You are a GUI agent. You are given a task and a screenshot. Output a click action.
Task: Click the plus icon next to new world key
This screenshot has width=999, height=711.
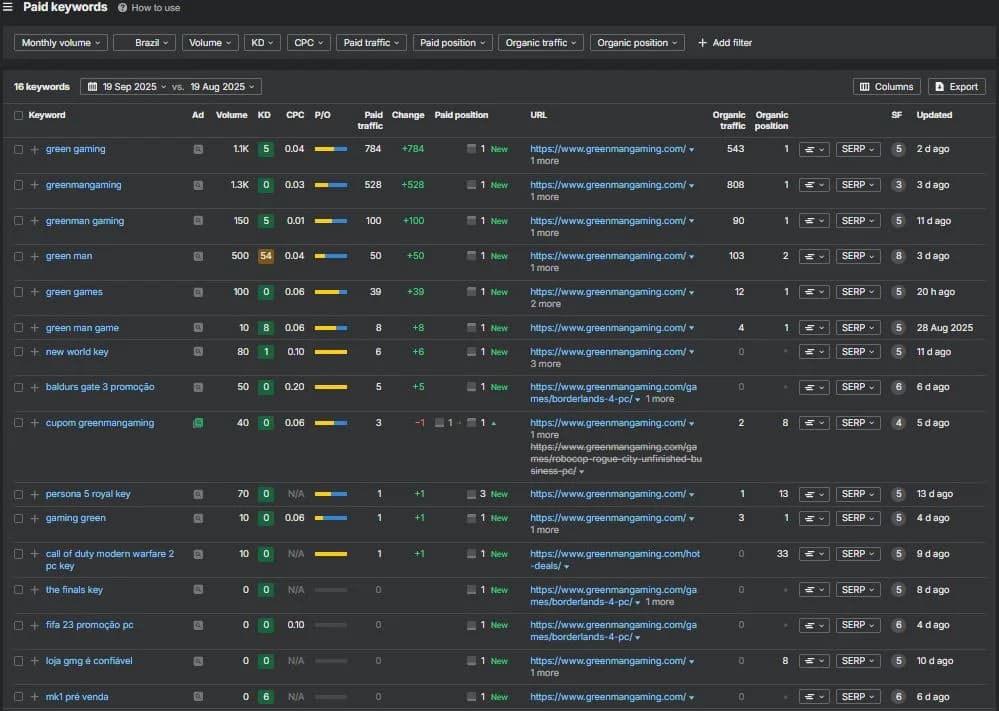pyautogui.click(x=34, y=352)
